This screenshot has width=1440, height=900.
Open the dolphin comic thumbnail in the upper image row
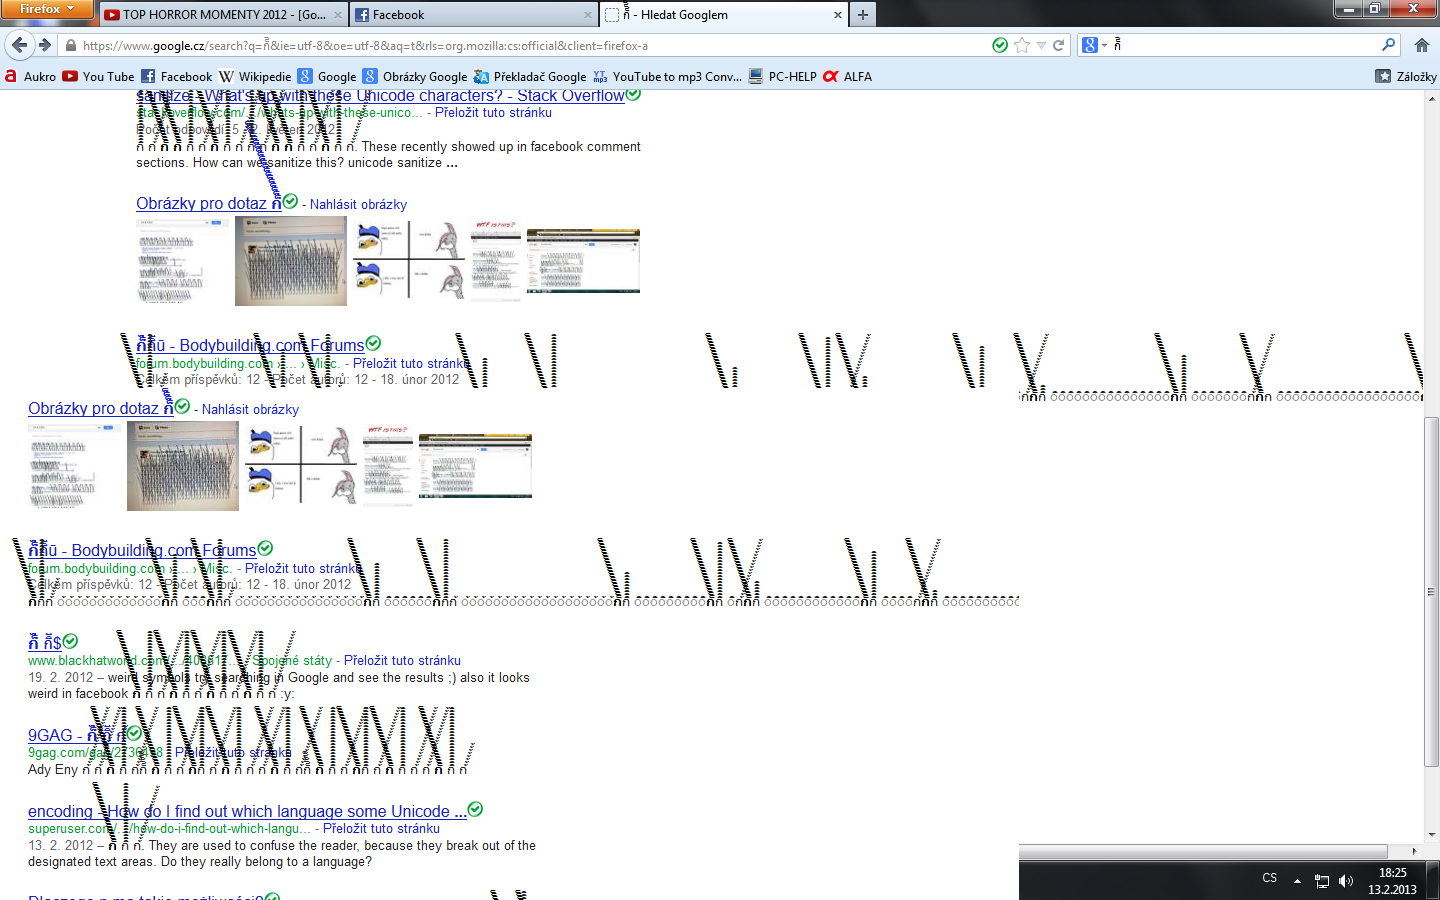409,261
